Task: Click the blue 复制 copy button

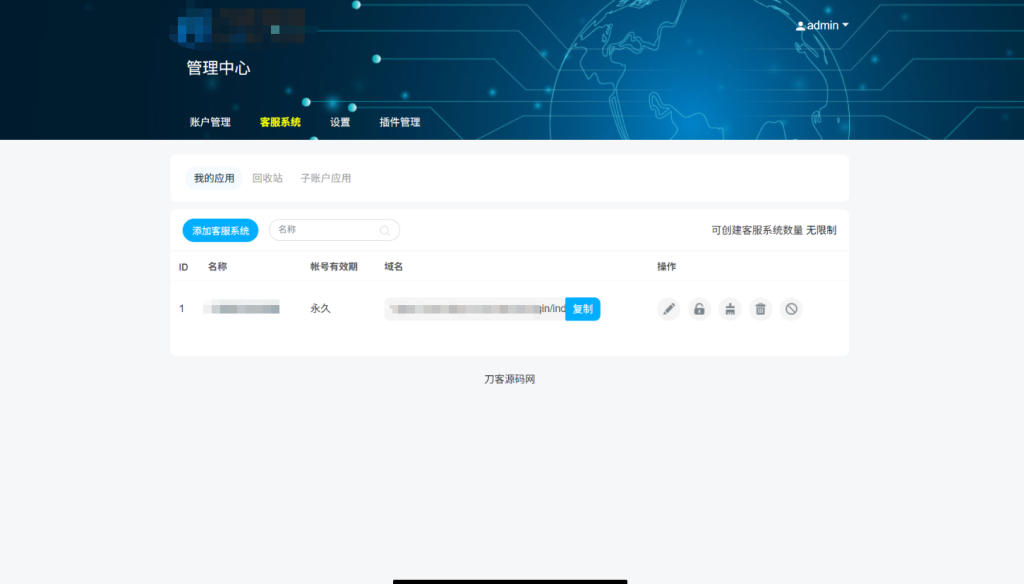Action: click(x=584, y=309)
